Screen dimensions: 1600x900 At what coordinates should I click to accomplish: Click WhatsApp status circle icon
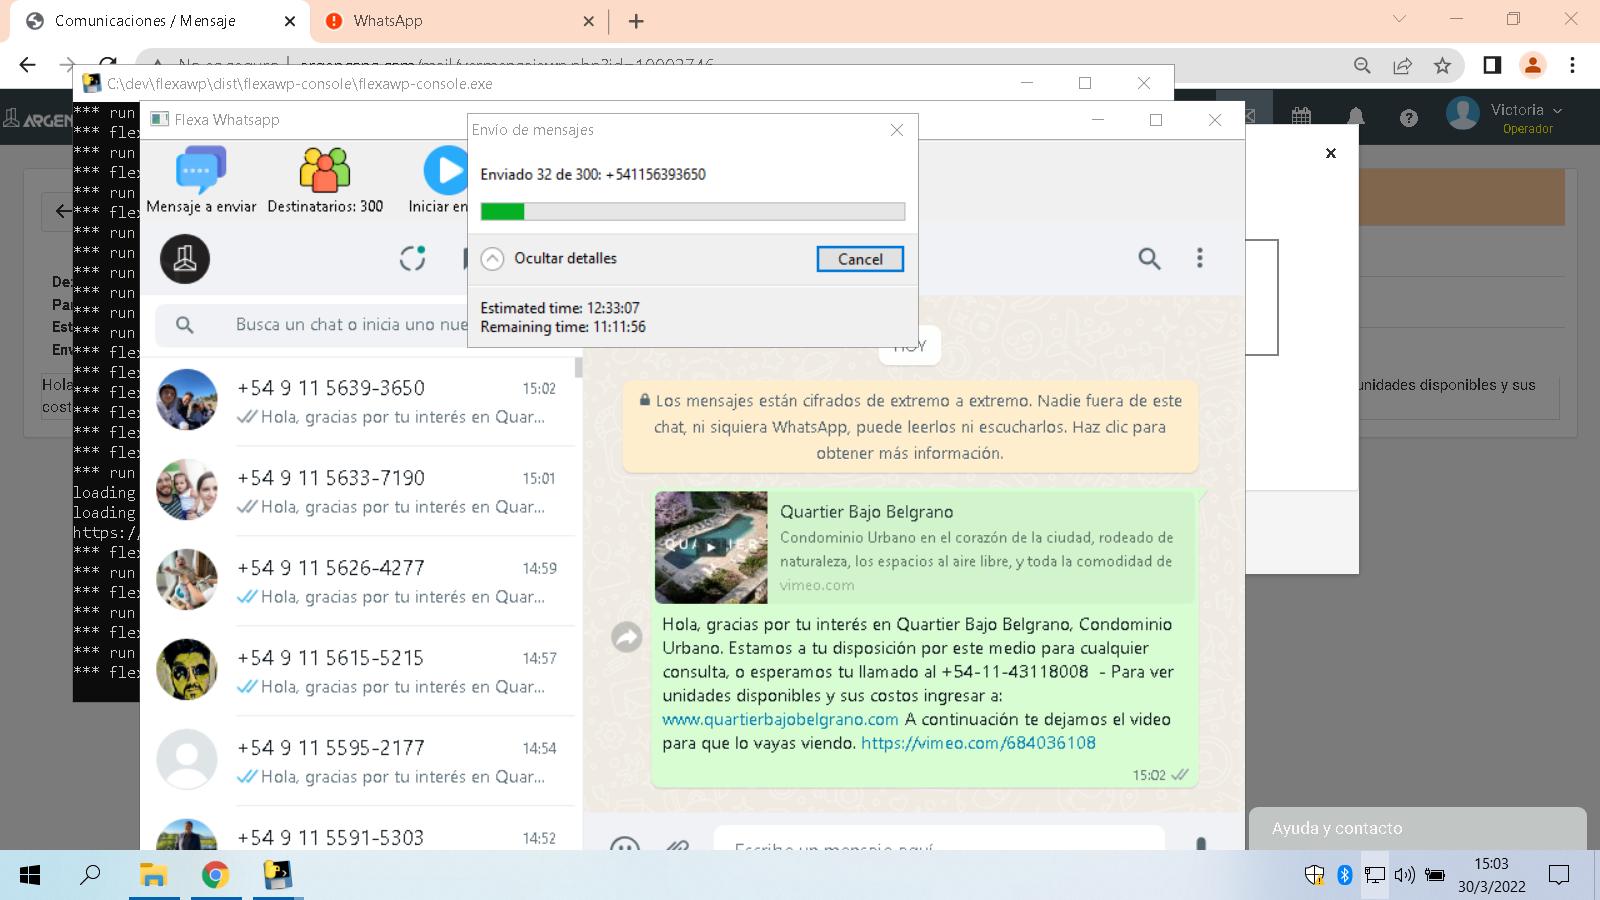[413, 259]
